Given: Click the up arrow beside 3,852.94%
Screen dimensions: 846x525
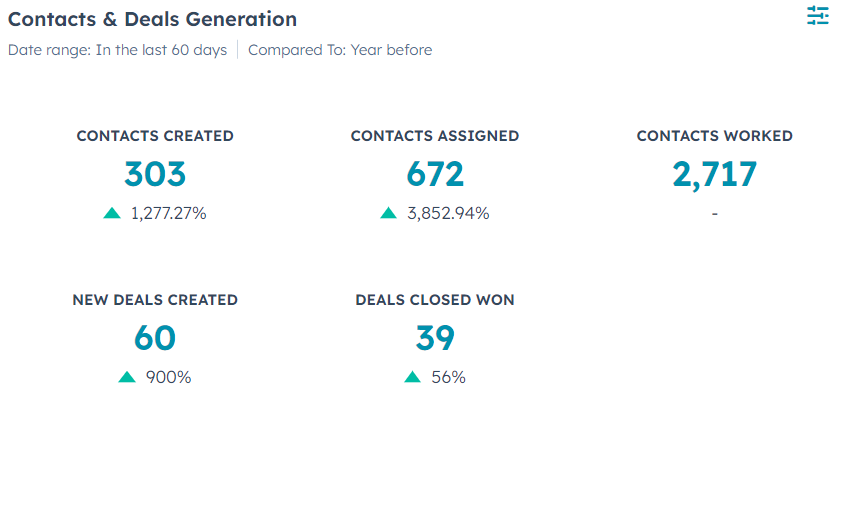Looking at the screenshot, I should click(389, 213).
